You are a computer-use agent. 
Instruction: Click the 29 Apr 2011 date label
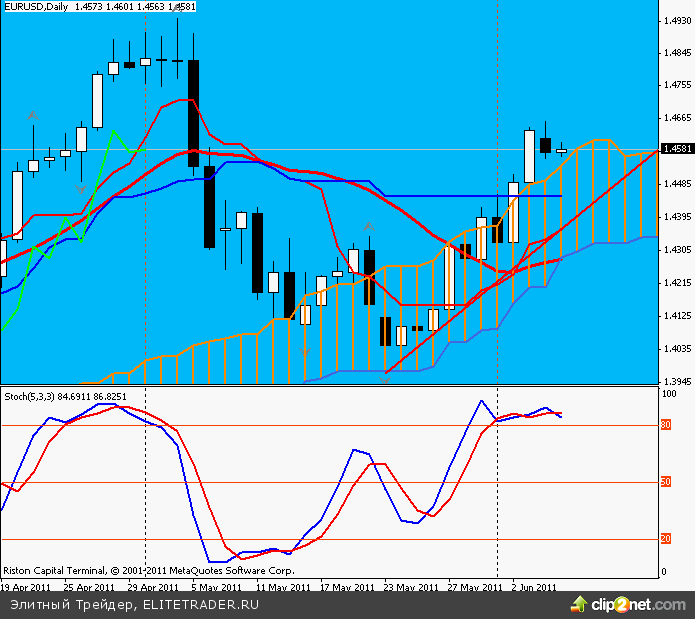click(154, 587)
